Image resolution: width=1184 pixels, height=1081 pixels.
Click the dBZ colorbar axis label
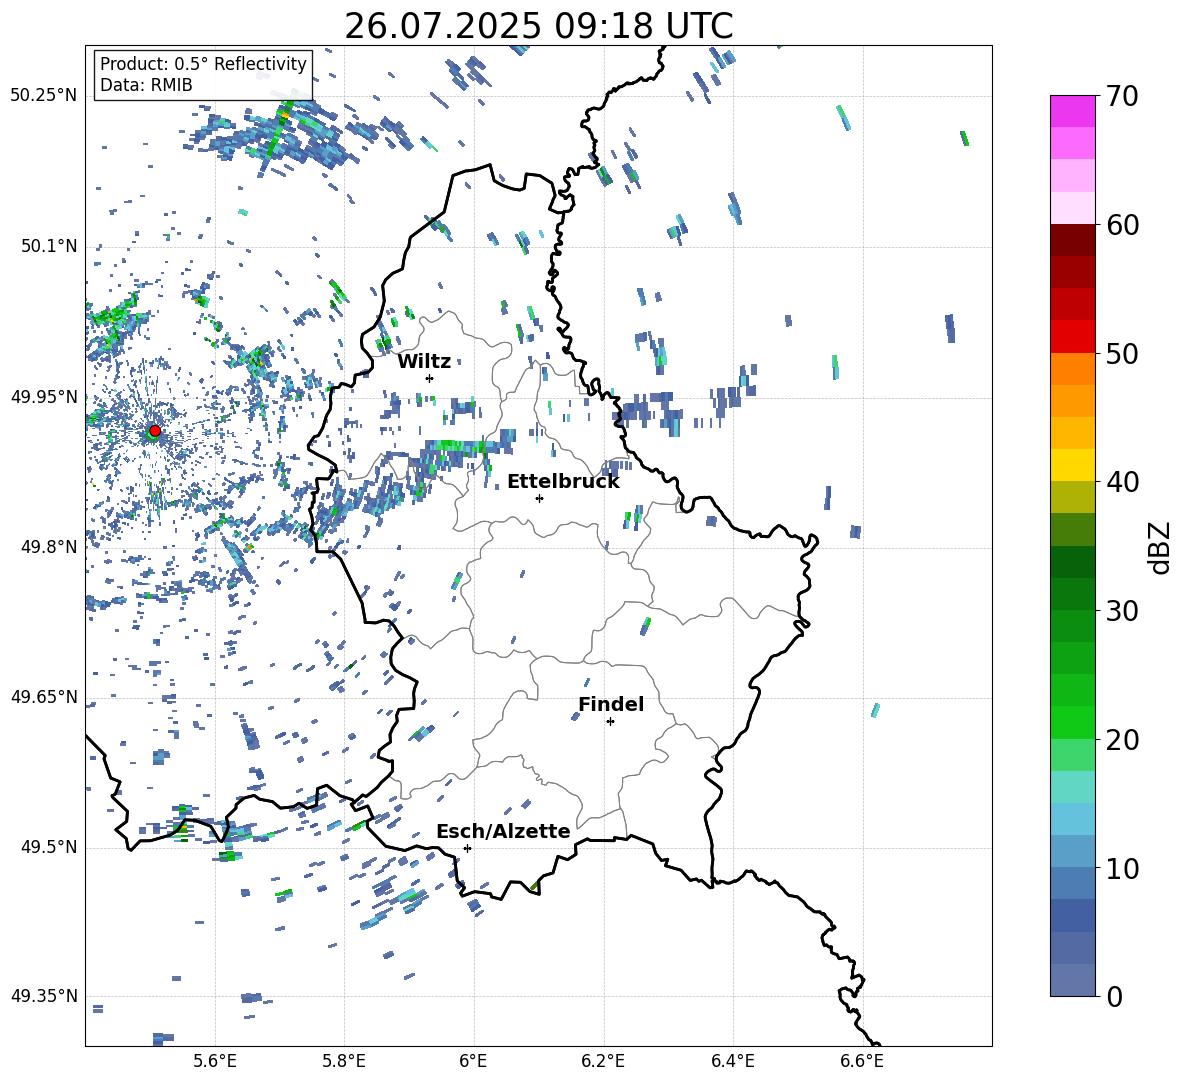click(1161, 547)
